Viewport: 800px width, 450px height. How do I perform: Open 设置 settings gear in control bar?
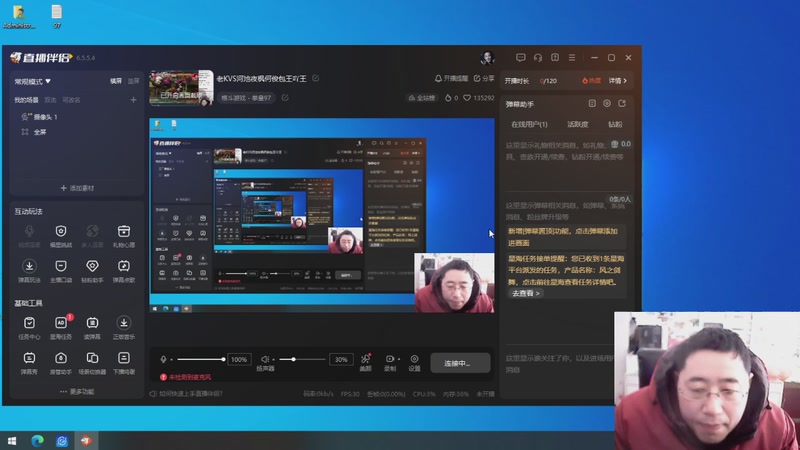(414, 362)
